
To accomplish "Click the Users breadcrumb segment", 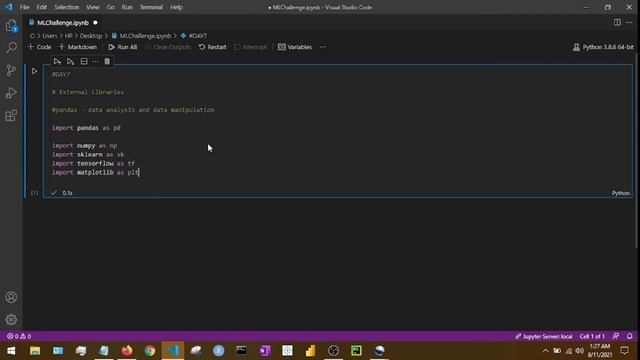I will pos(50,36).
